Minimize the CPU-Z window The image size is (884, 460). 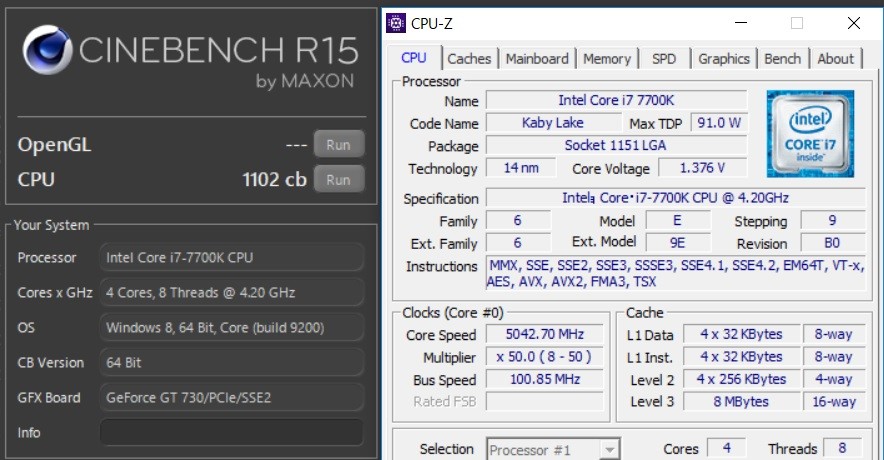(x=741, y=23)
